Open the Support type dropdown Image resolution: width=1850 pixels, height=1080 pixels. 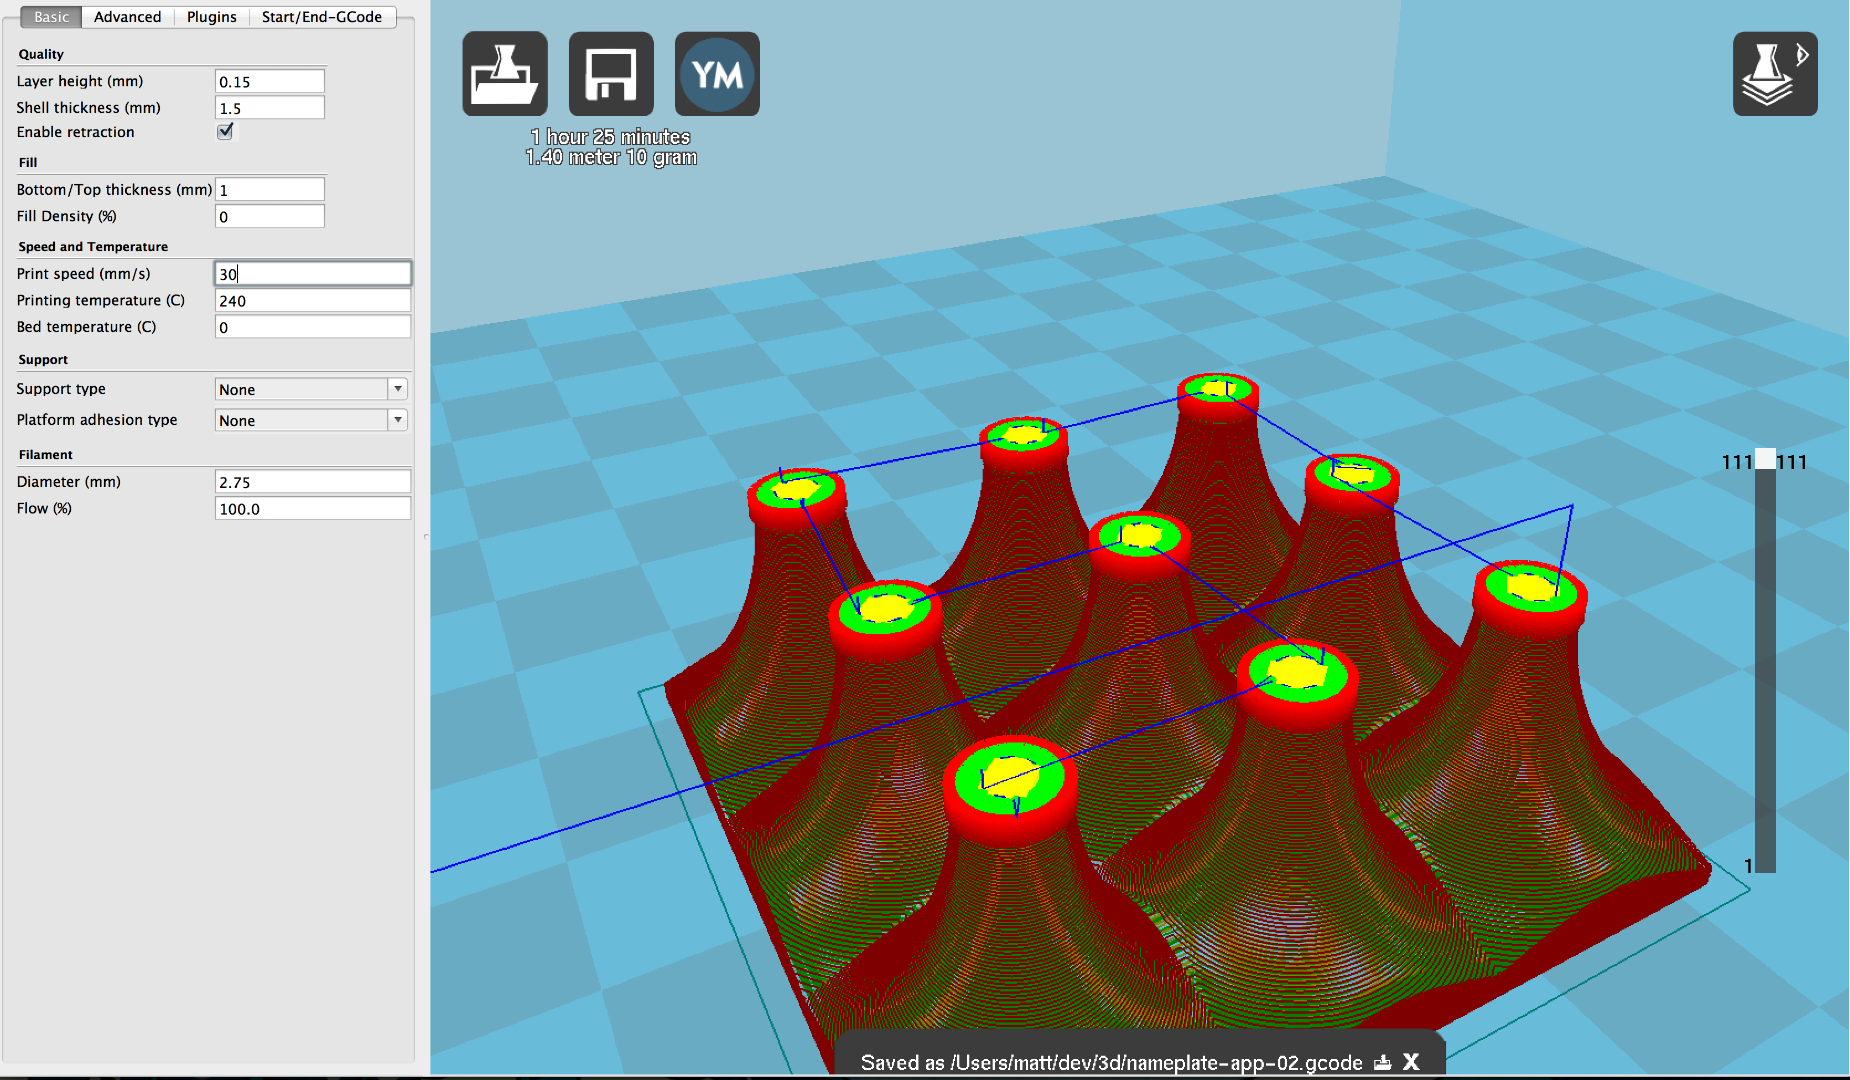click(x=312, y=389)
